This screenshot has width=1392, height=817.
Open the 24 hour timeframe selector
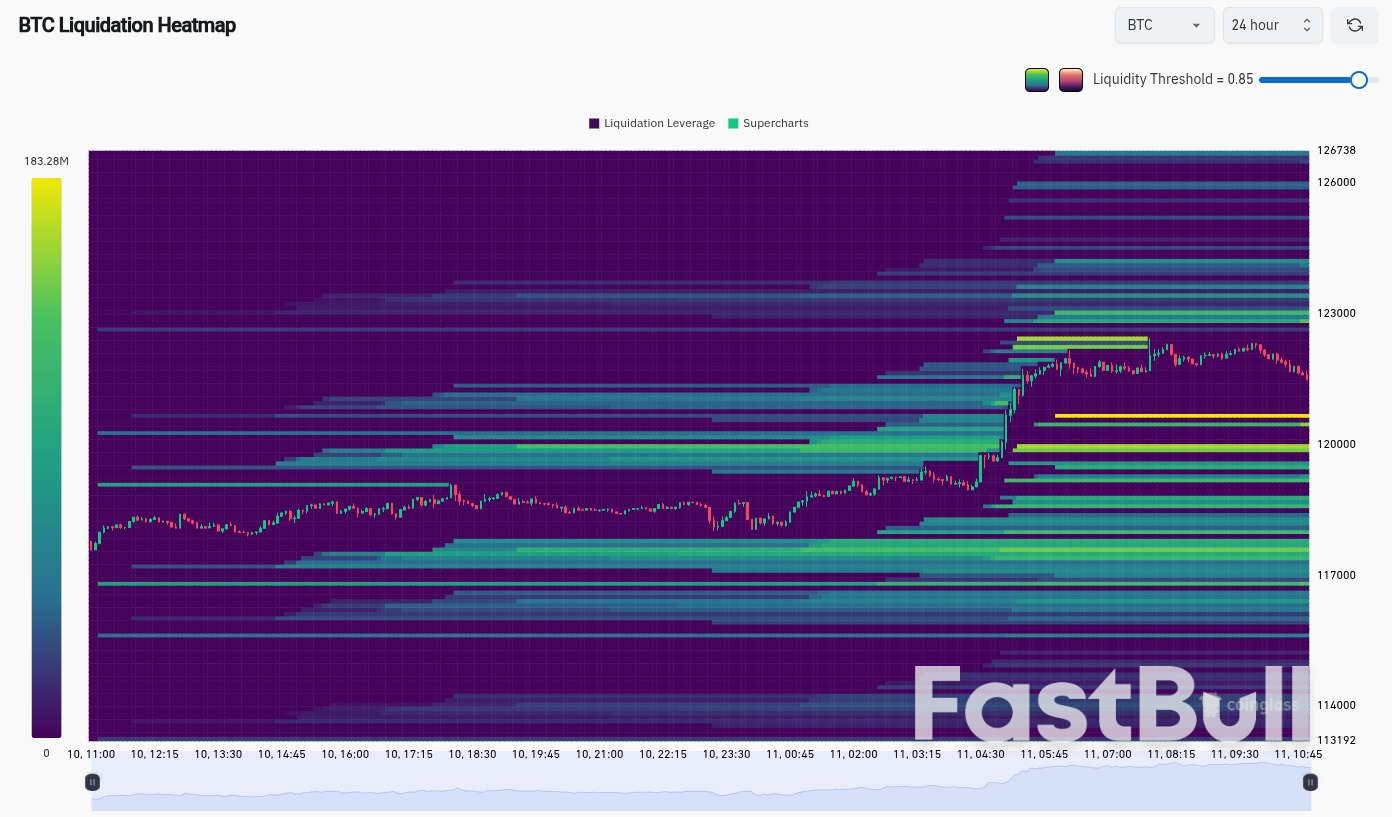1272,25
